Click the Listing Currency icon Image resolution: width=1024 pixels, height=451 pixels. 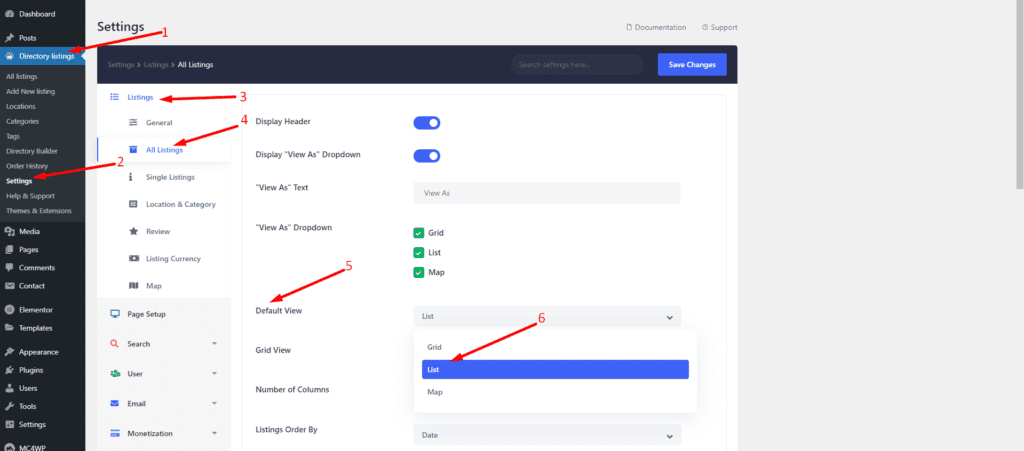pos(134,258)
